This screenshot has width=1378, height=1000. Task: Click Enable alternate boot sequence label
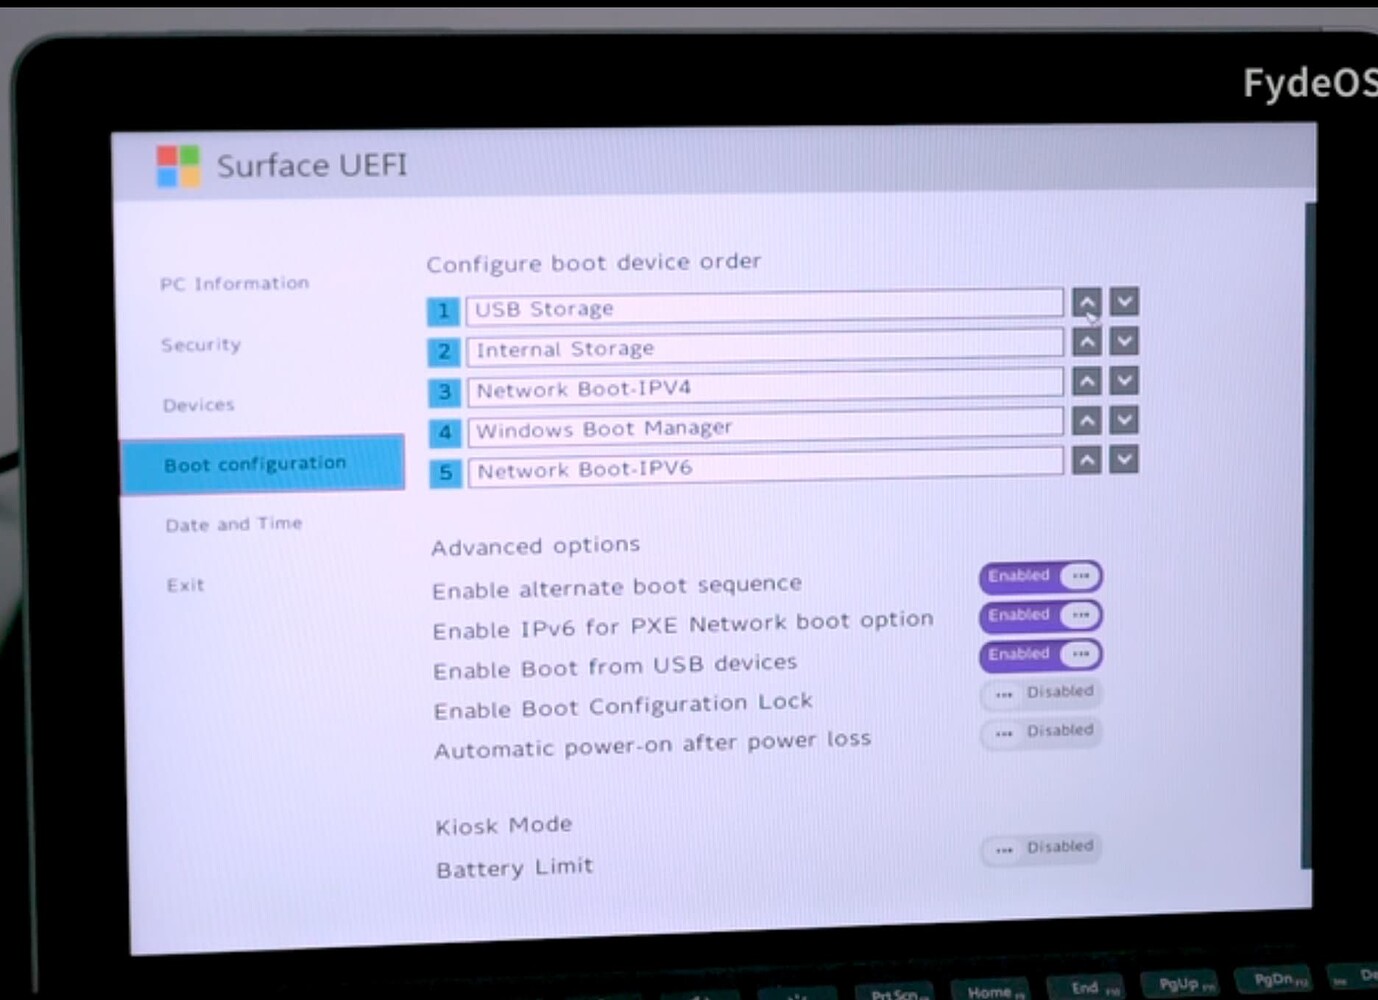(617, 587)
